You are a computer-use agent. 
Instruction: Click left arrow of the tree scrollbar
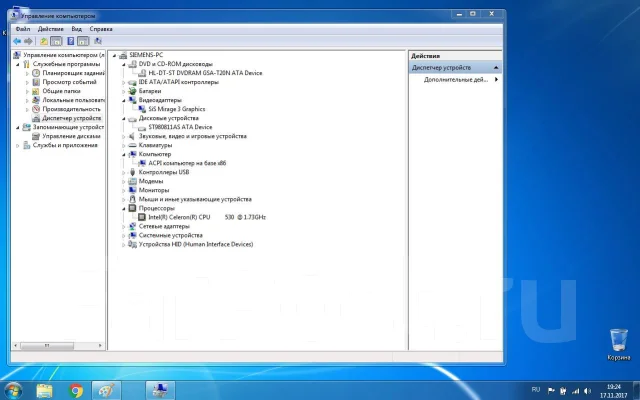[16, 346]
